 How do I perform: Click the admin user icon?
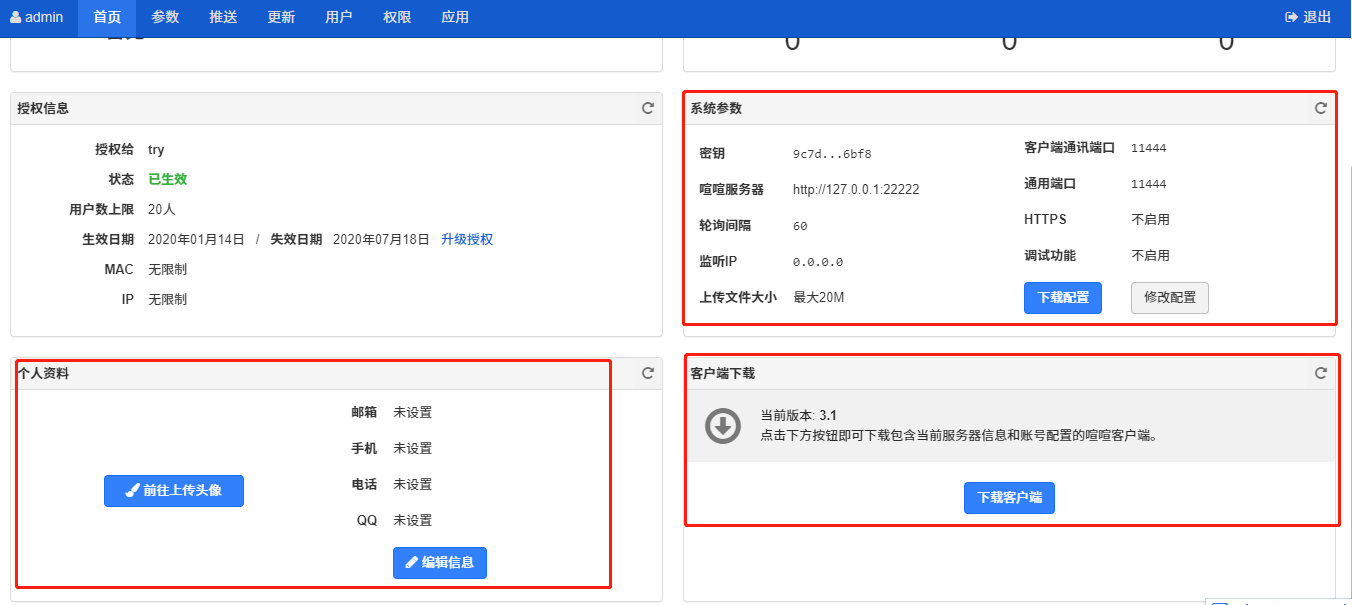(15, 18)
